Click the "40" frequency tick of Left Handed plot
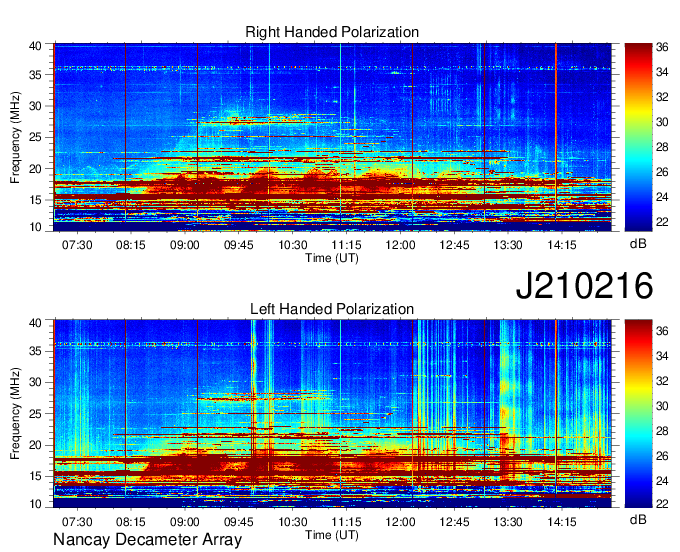 coord(36,323)
